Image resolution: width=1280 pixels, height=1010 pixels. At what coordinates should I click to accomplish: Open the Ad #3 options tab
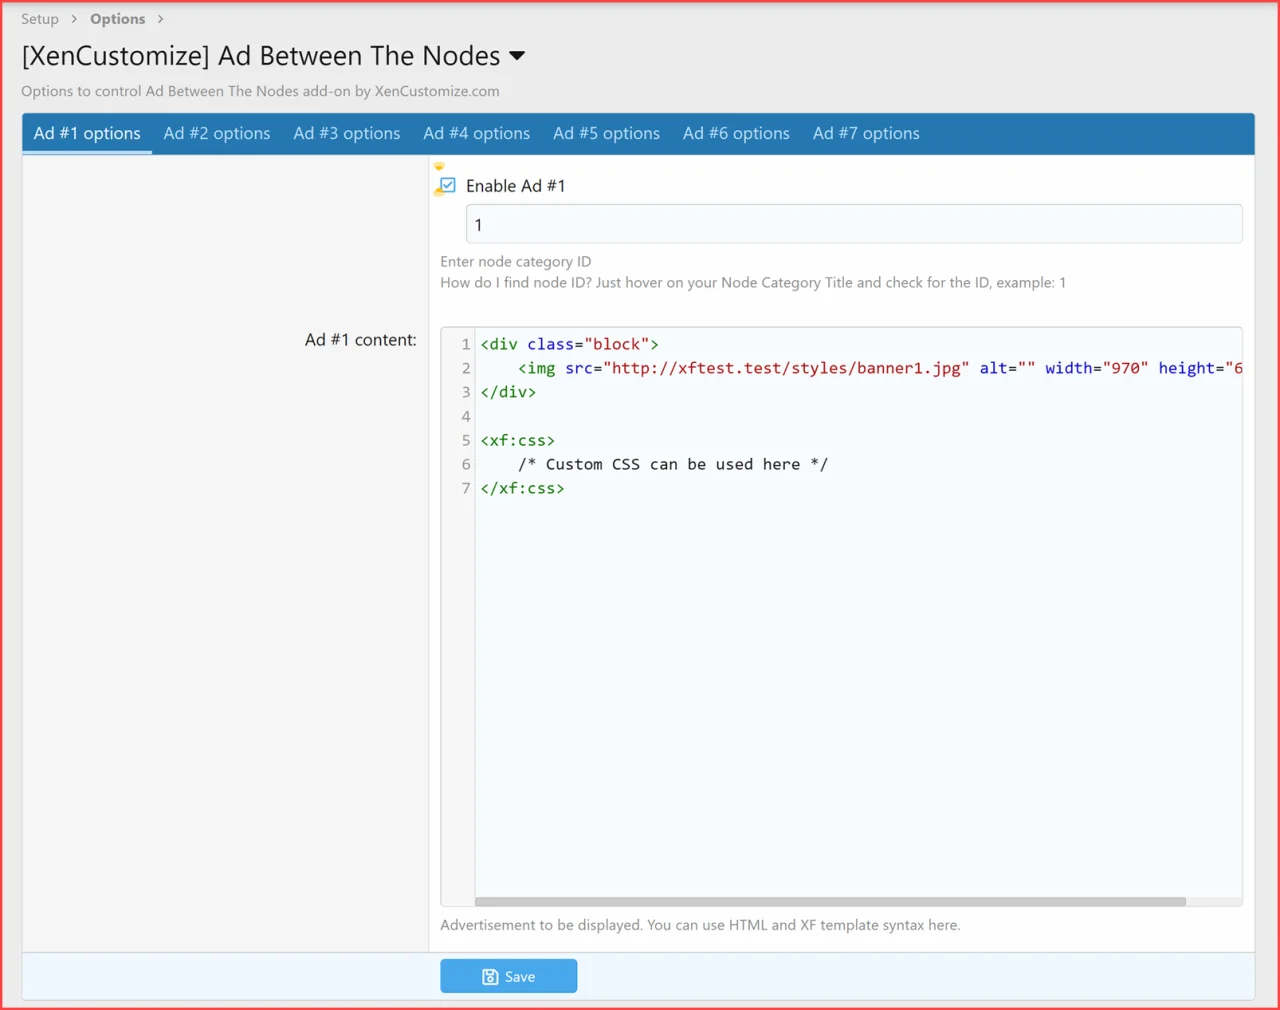346,133
